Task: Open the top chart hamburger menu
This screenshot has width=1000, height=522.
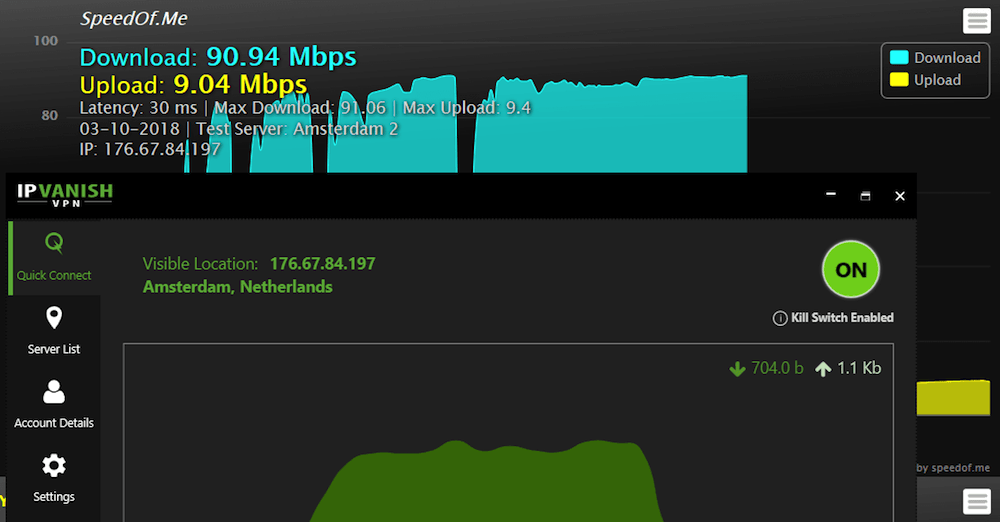Action: pyautogui.click(x=976, y=20)
